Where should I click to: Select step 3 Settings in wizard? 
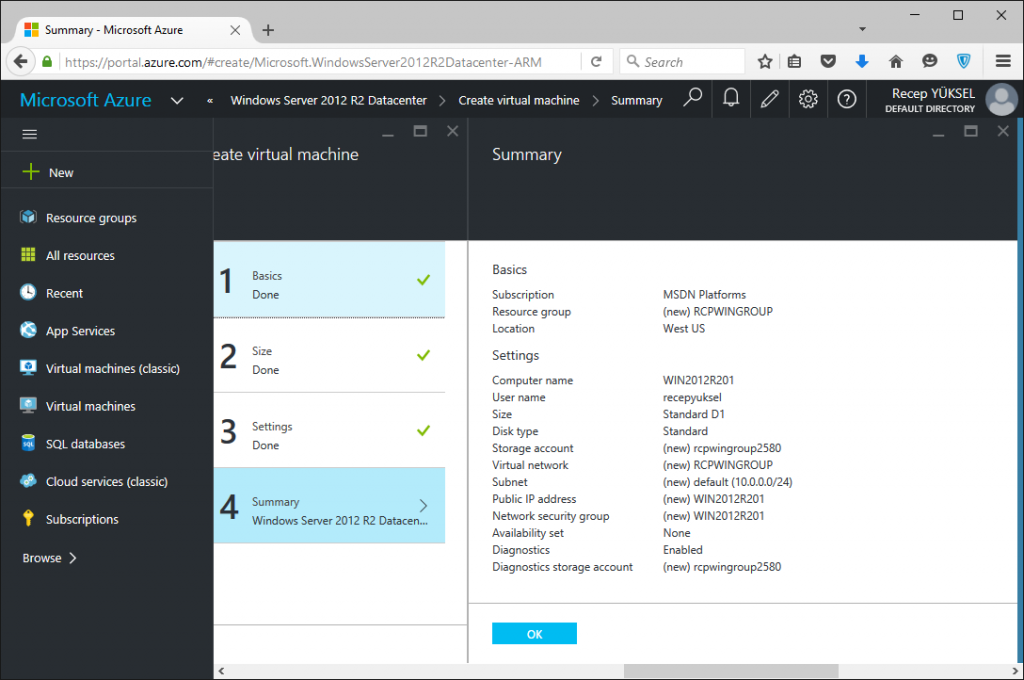pos(329,430)
